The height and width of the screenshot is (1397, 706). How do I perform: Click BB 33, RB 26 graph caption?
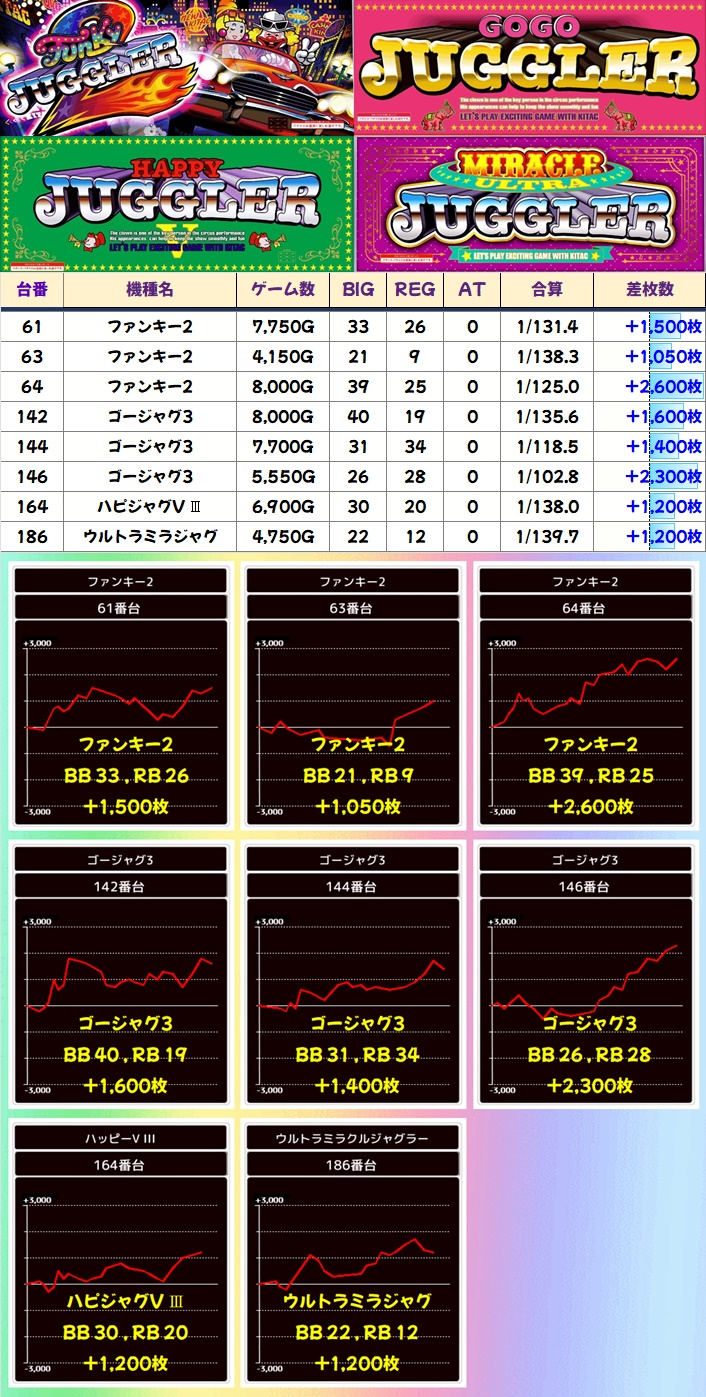[x=125, y=776]
